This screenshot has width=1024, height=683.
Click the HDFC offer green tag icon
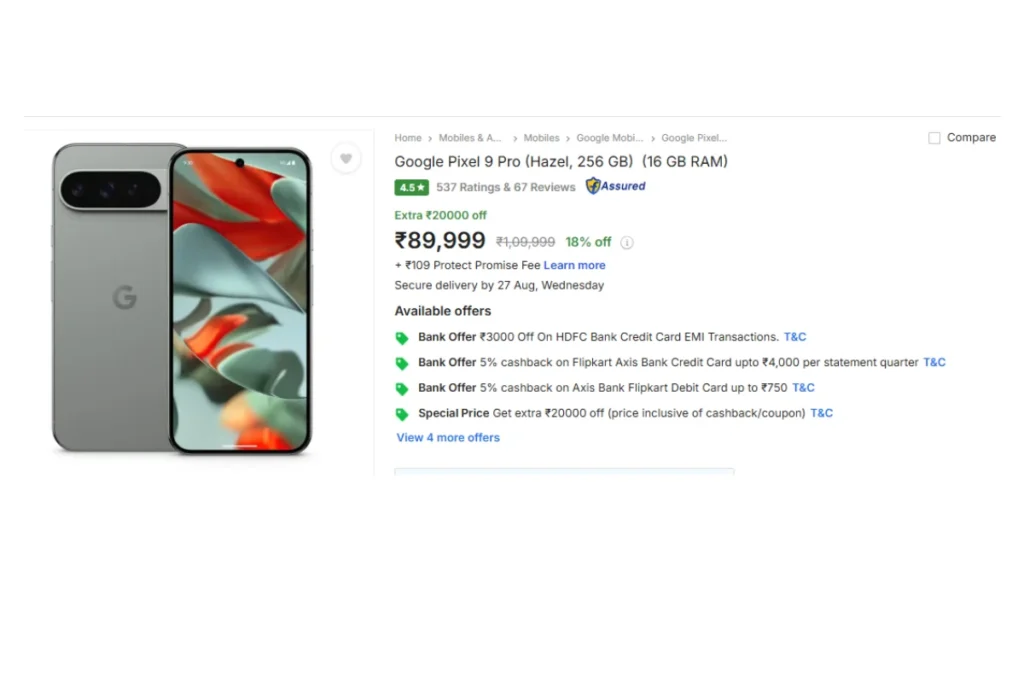point(402,338)
